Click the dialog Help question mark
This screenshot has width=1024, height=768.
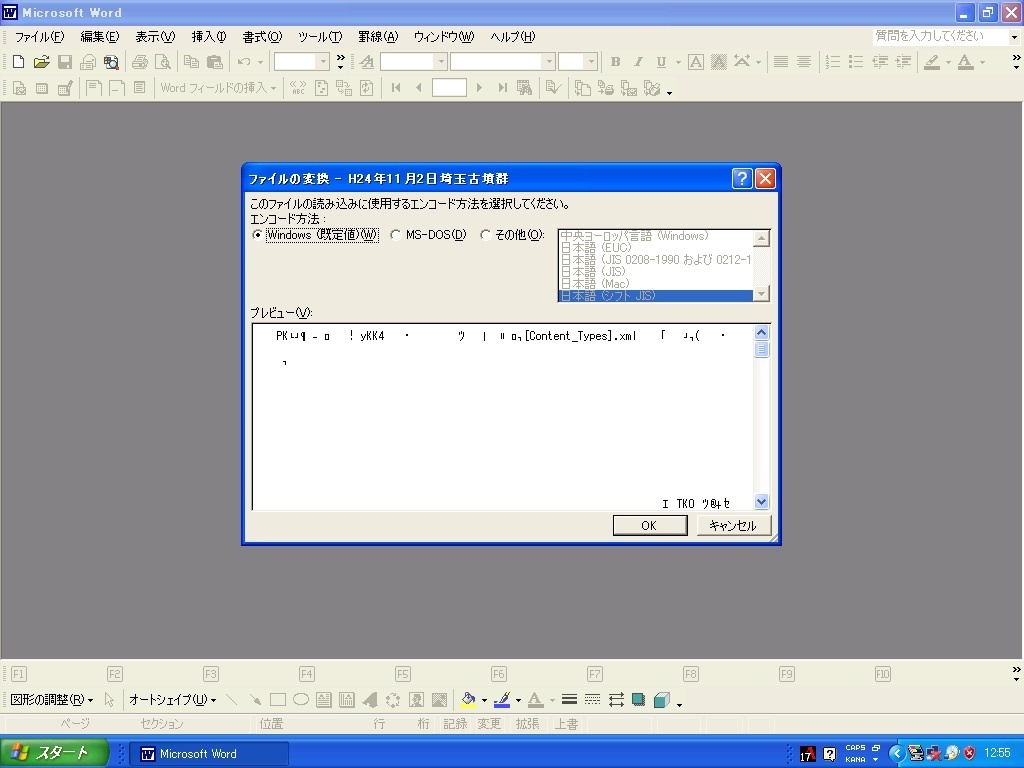point(742,178)
